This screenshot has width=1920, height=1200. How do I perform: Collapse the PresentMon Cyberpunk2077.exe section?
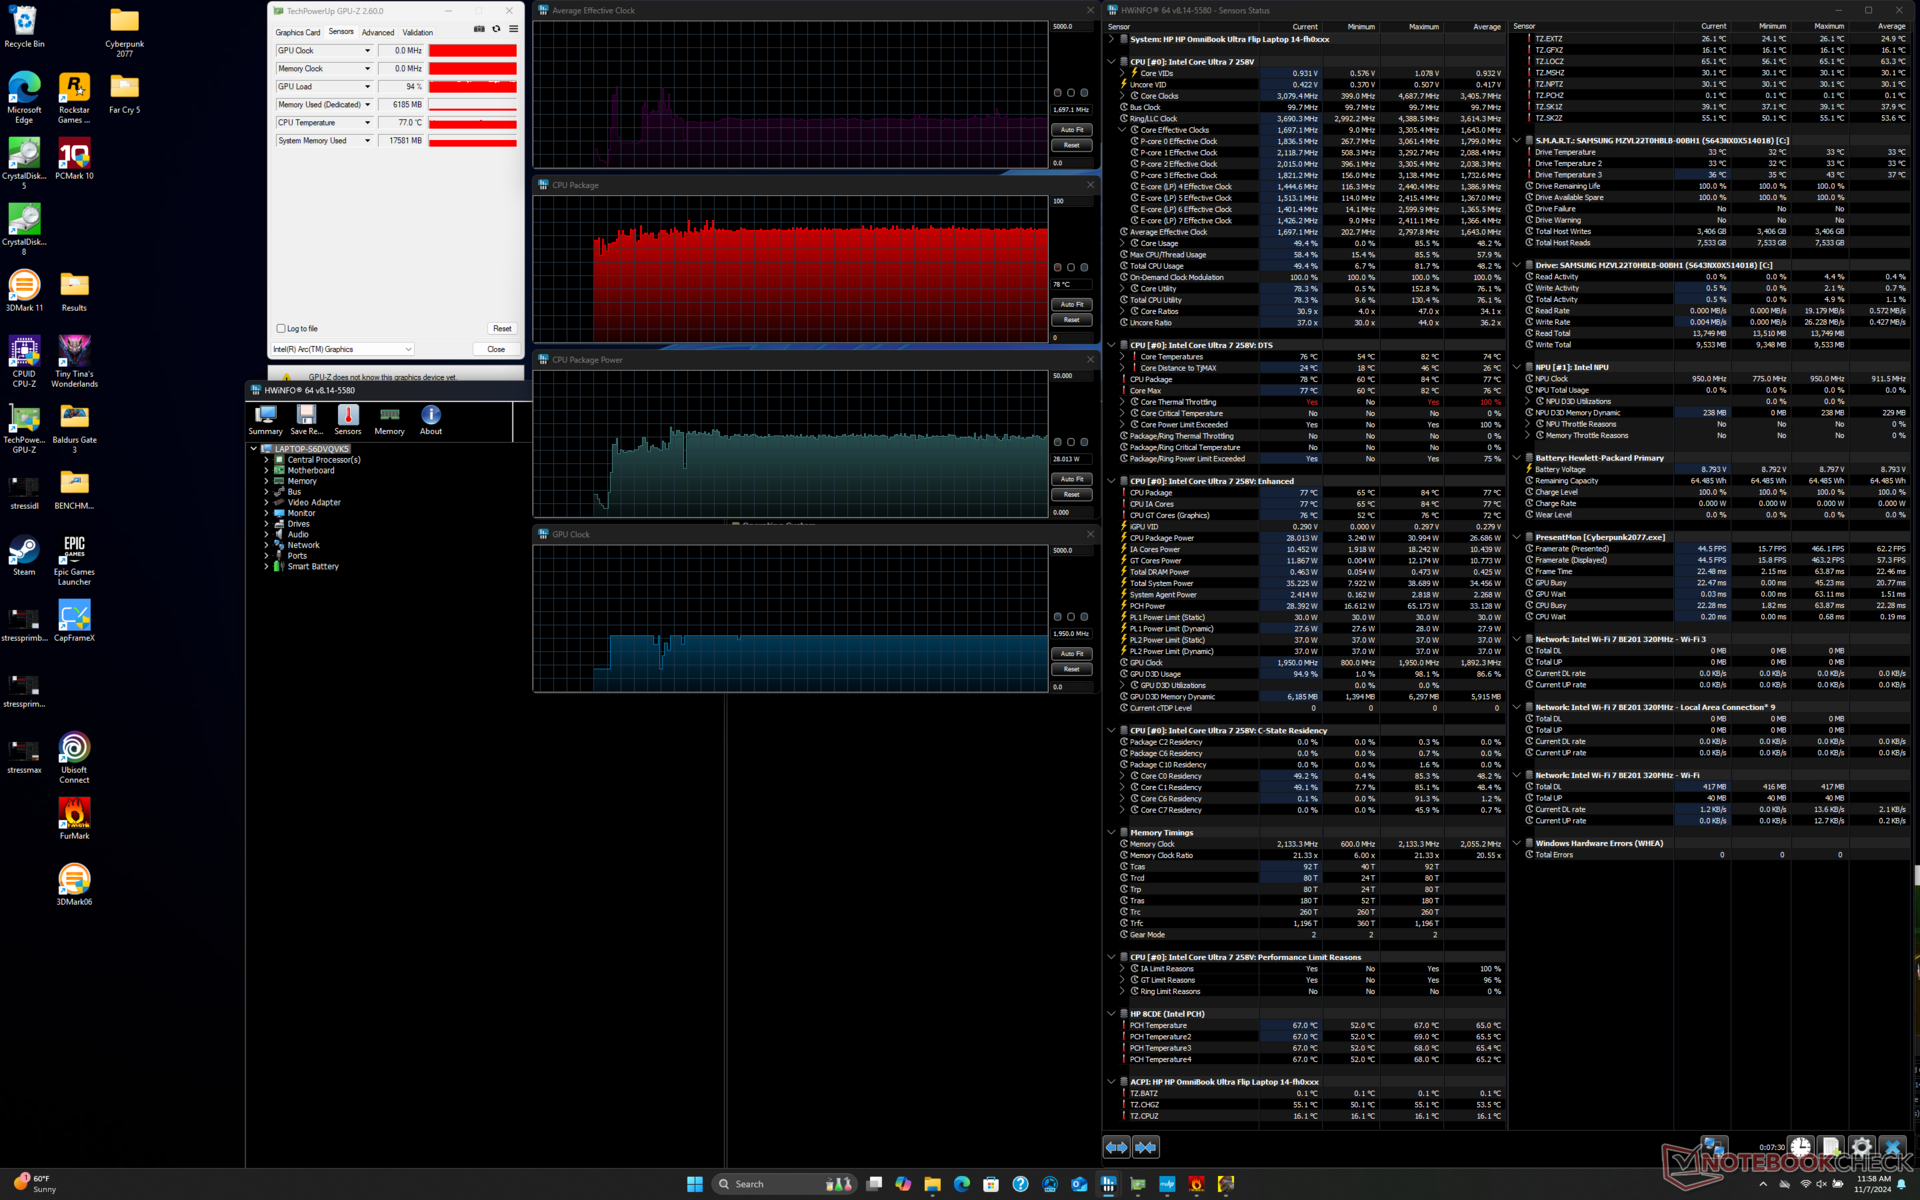point(1517,537)
